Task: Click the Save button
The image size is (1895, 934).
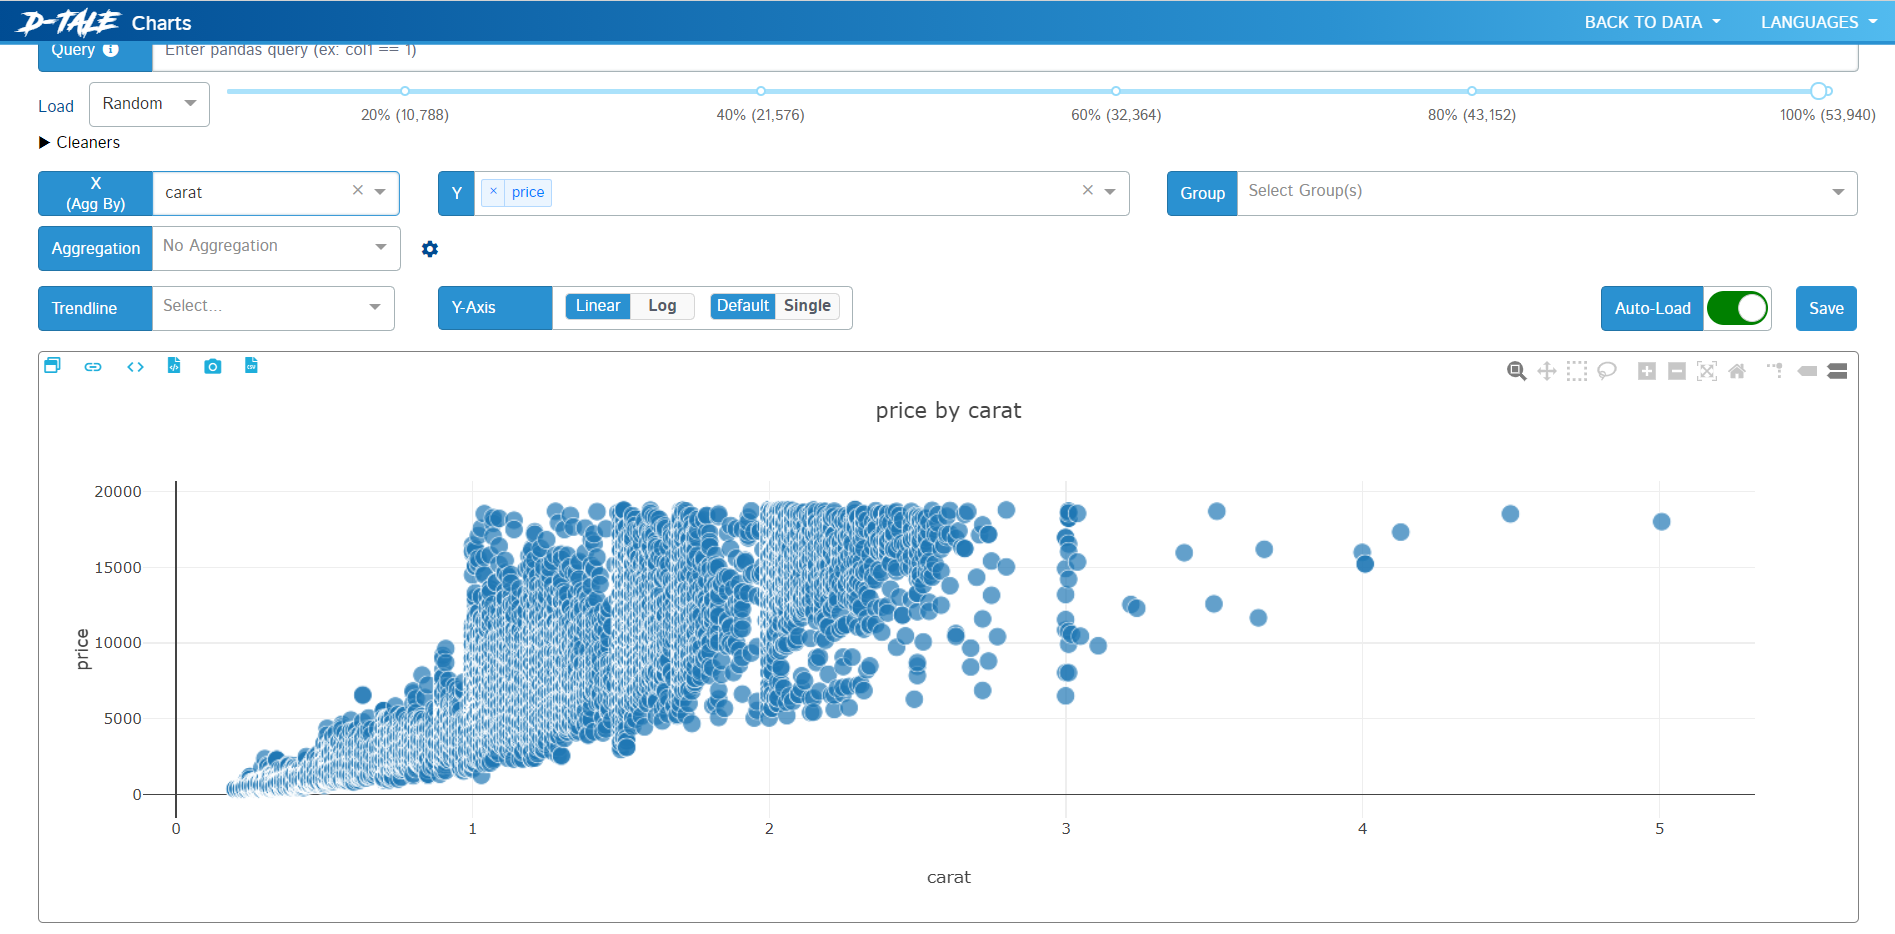Action: point(1826,308)
